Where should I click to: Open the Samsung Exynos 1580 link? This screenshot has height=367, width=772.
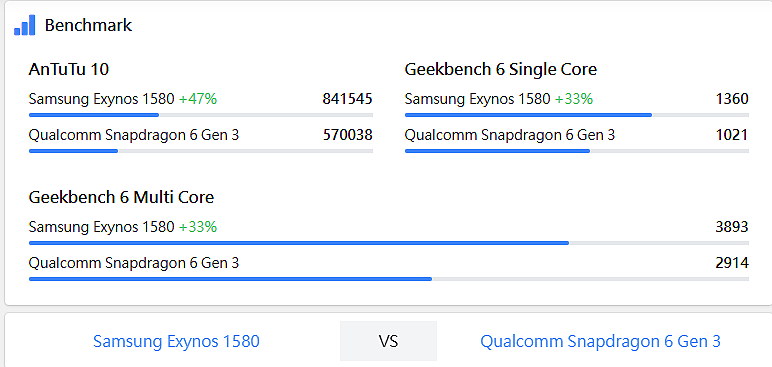(176, 341)
